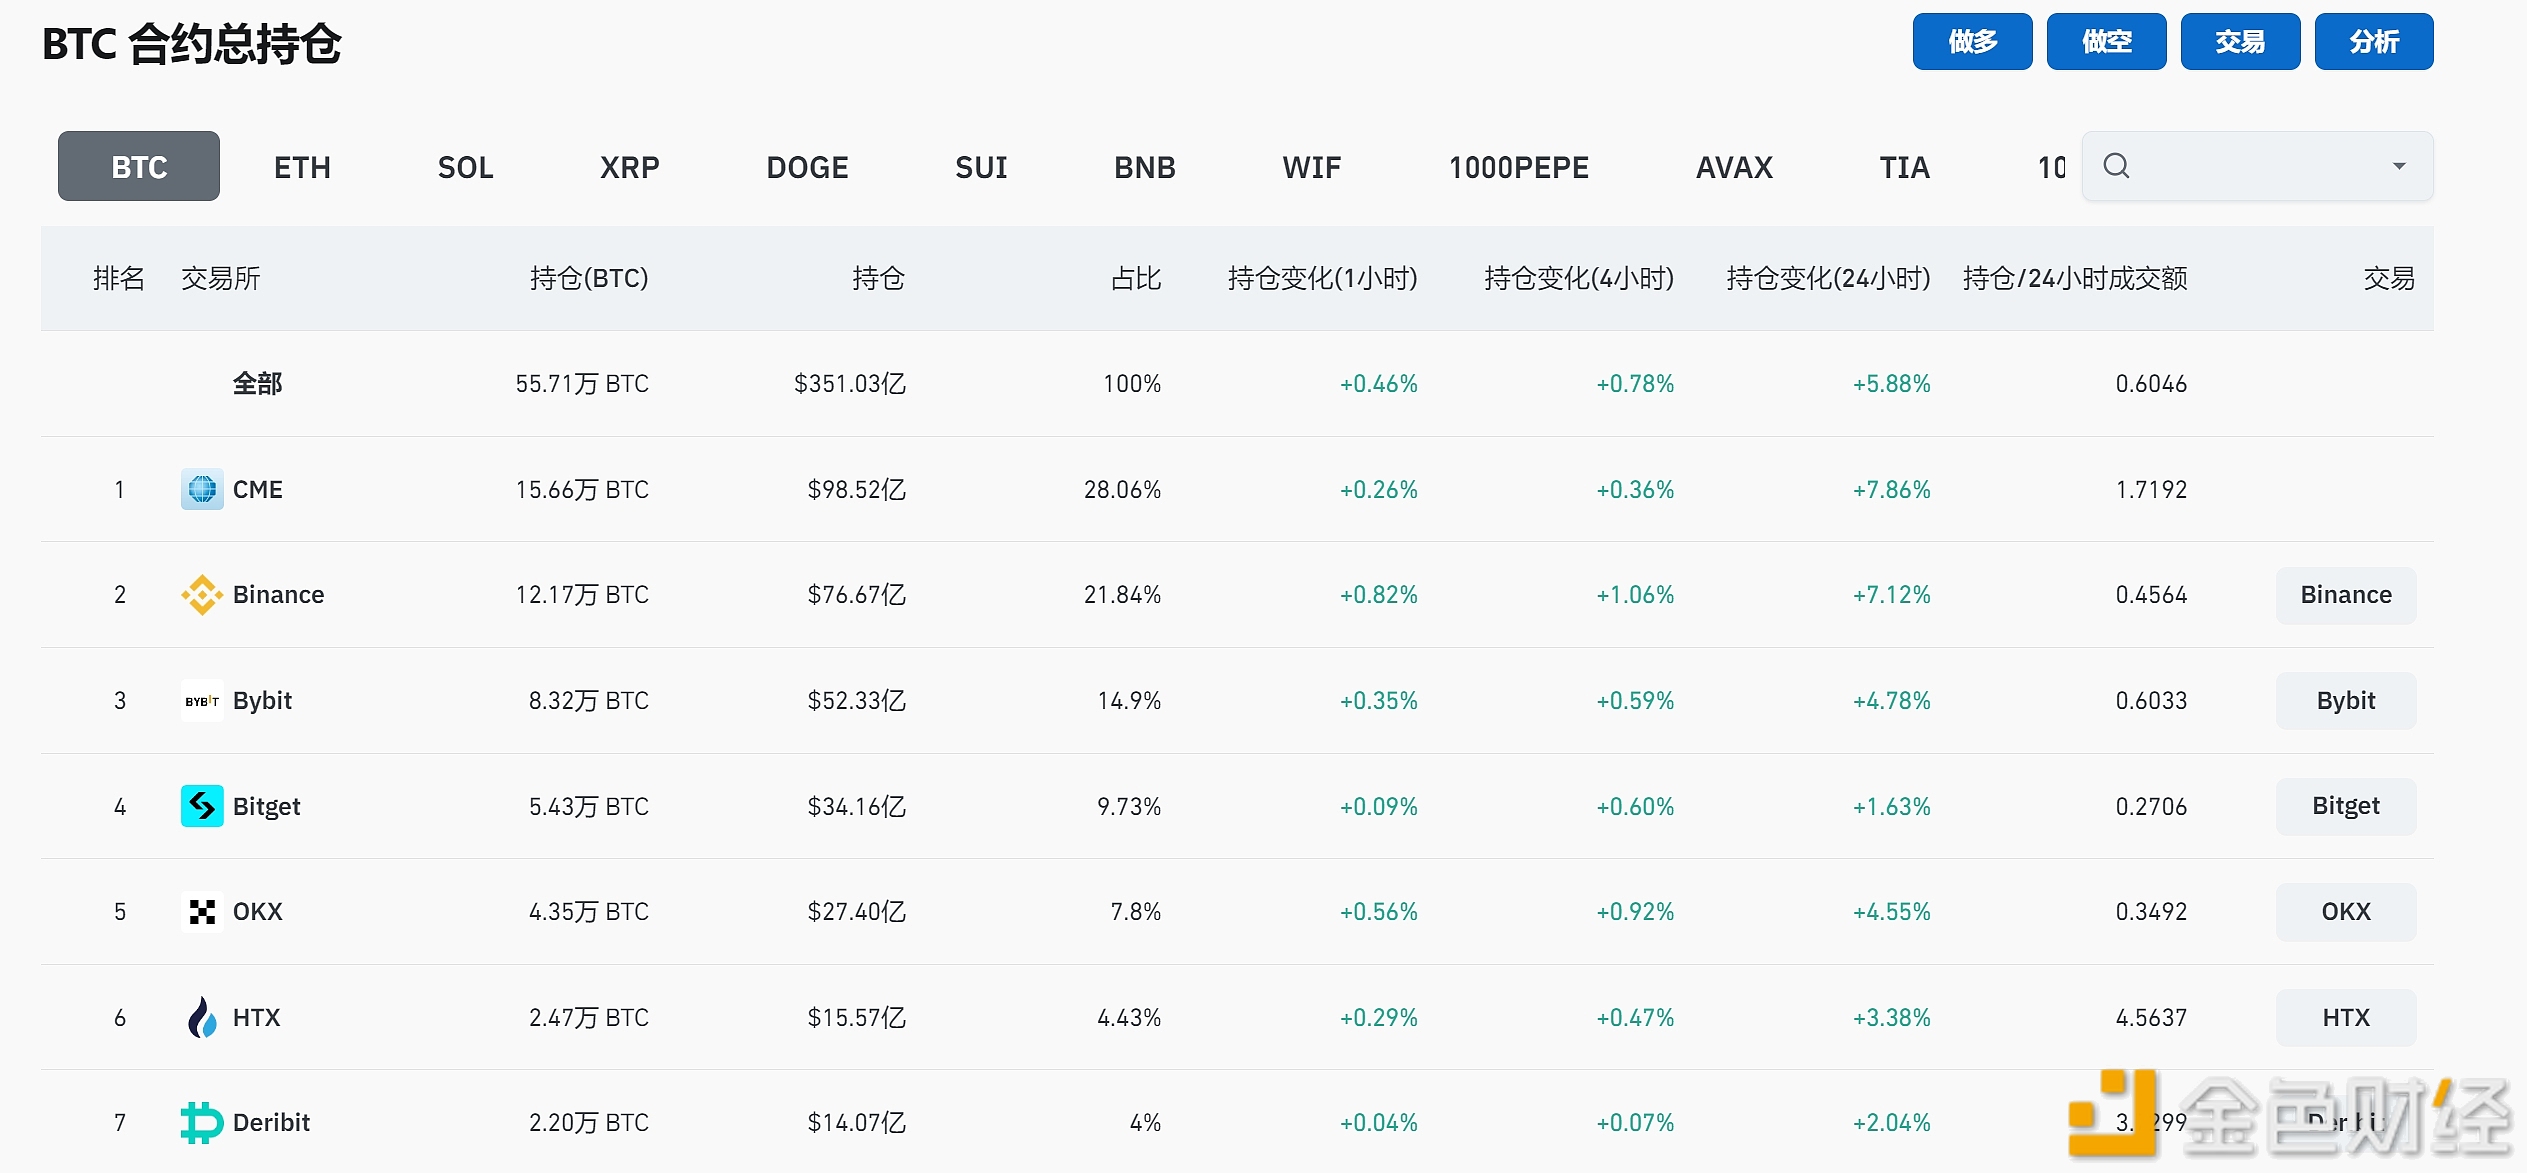
Task: Sort by 持仓/24小时成交额 column header
Action: [2075, 278]
